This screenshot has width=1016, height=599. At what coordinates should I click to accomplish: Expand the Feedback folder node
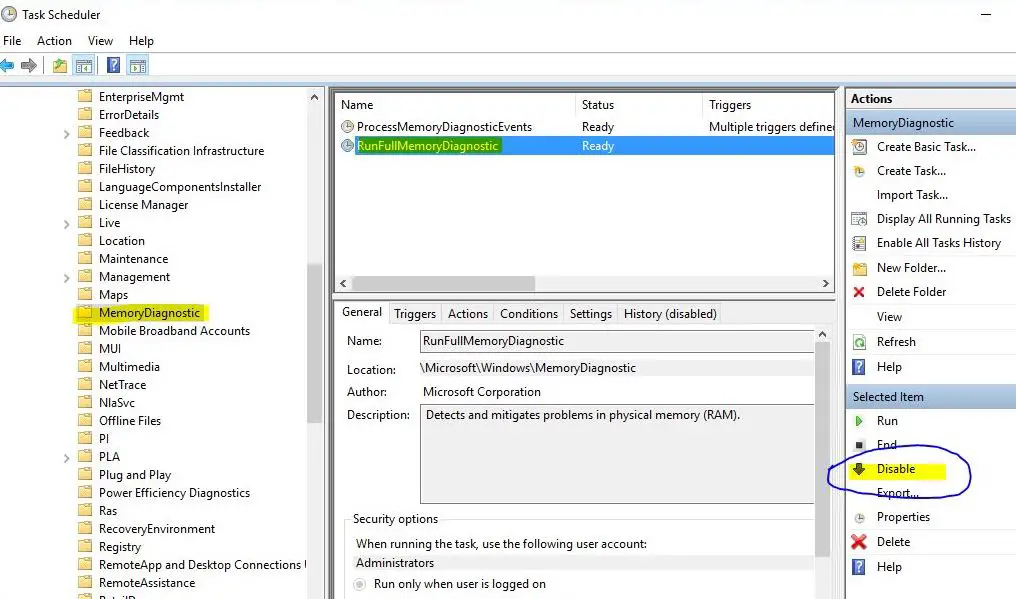(x=66, y=134)
